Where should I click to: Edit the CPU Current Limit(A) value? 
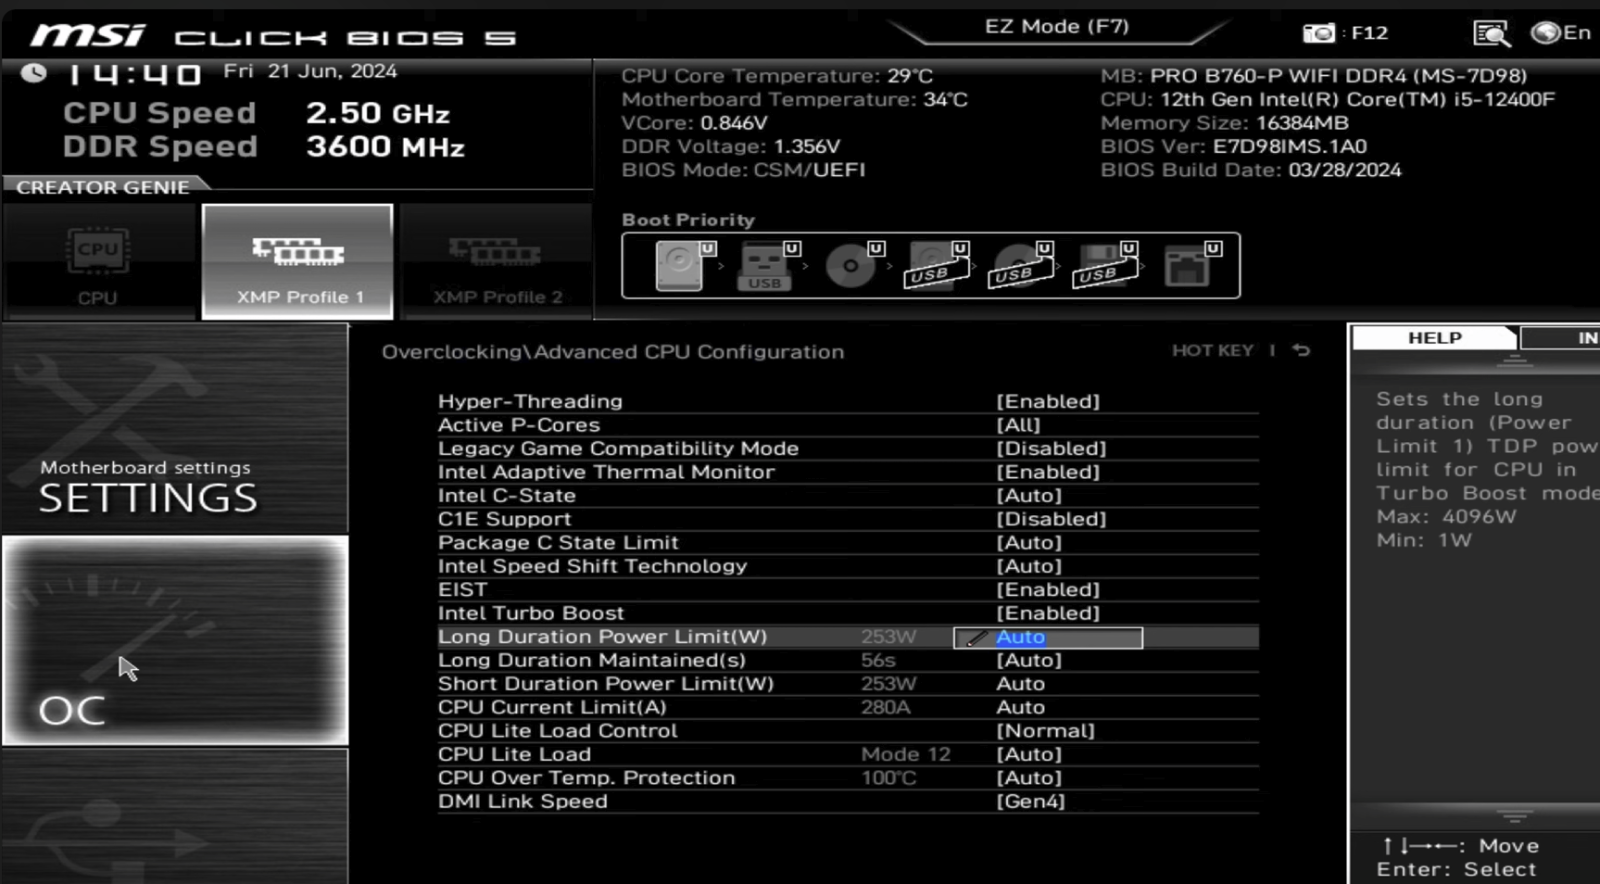point(848,707)
